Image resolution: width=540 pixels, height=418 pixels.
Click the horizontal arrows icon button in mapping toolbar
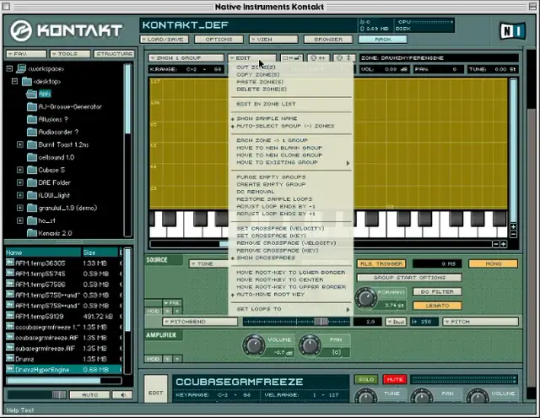pyautogui.click(x=318, y=58)
